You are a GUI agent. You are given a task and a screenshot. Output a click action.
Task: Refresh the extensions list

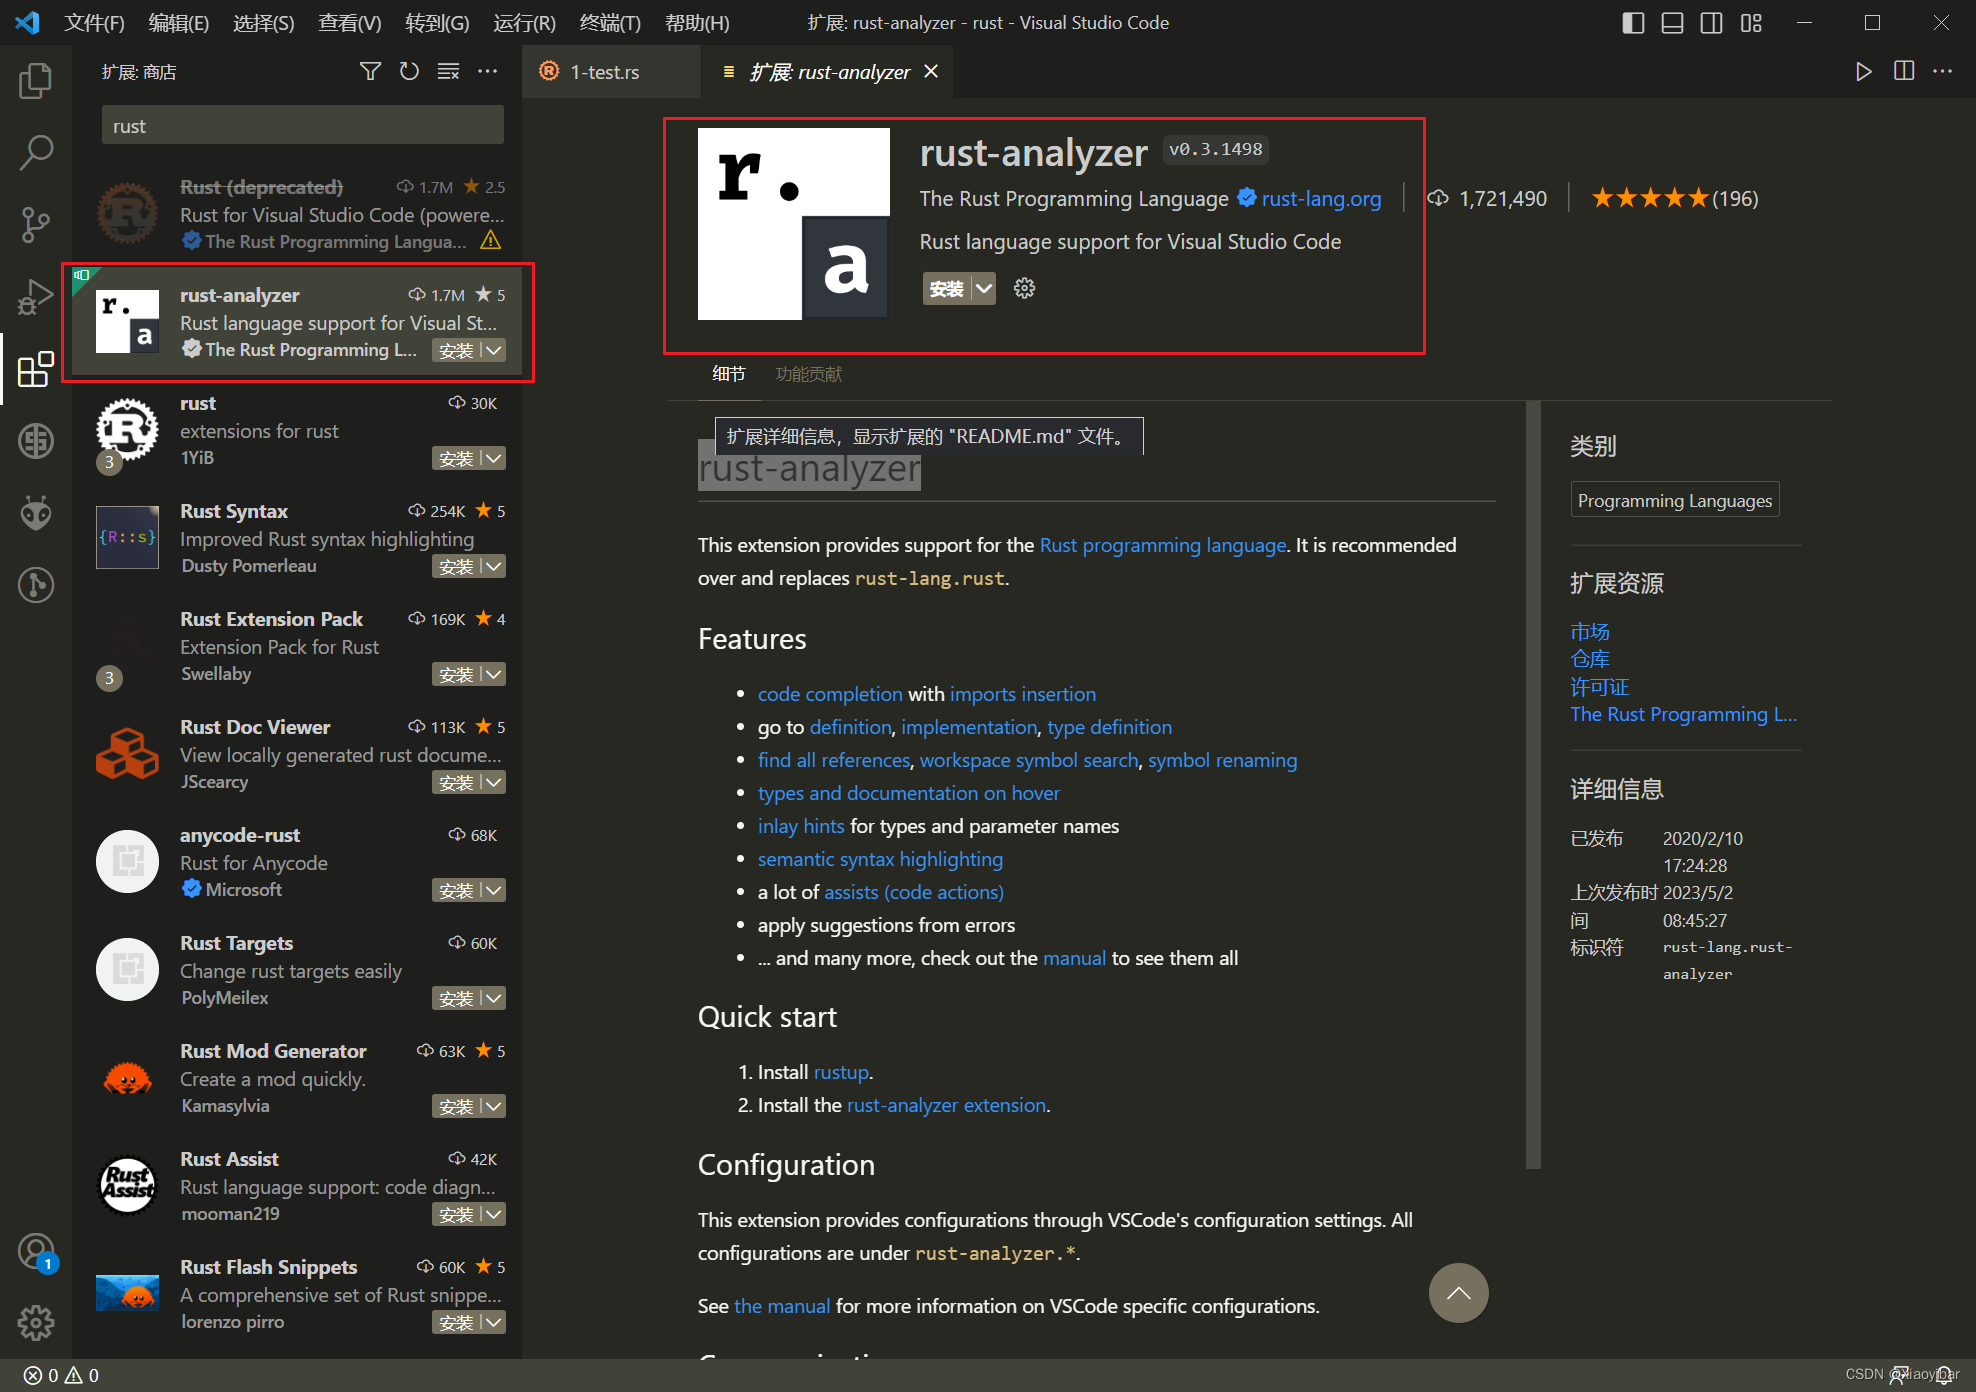(x=409, y=71)
